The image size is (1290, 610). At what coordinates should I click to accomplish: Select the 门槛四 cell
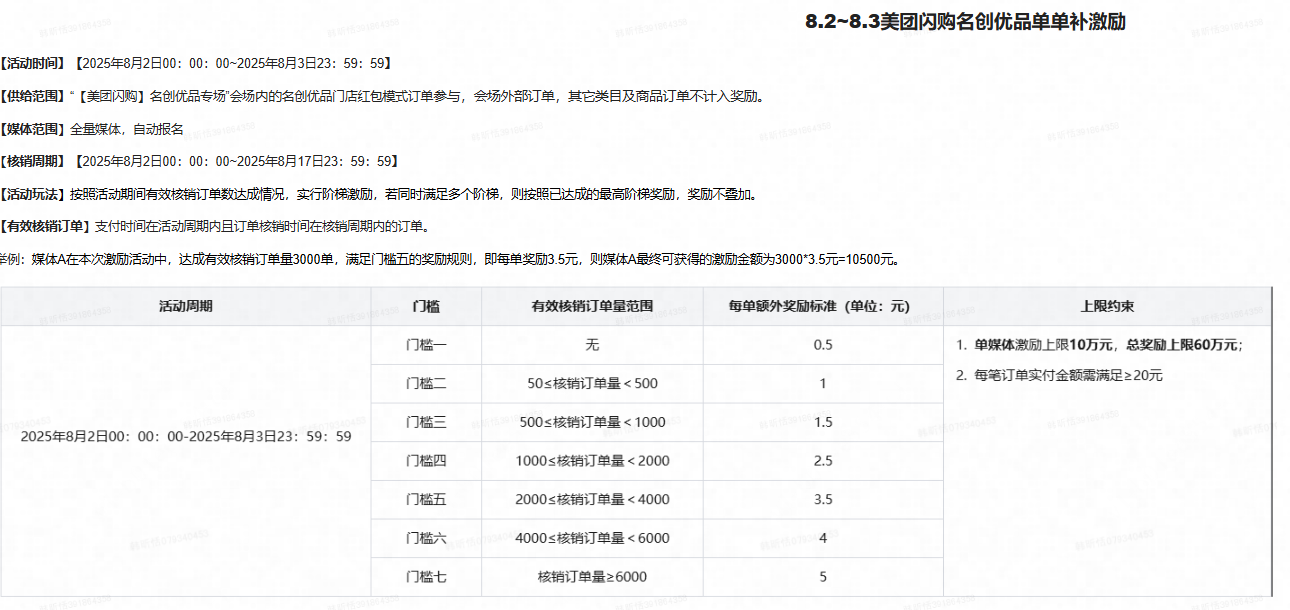pos(426,461)
